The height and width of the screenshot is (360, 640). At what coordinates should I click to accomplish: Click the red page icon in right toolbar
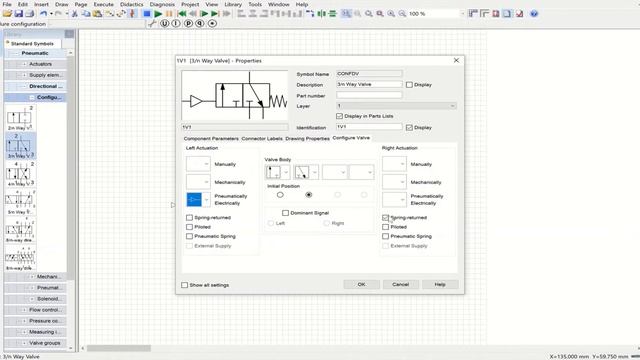coord(496,13)
